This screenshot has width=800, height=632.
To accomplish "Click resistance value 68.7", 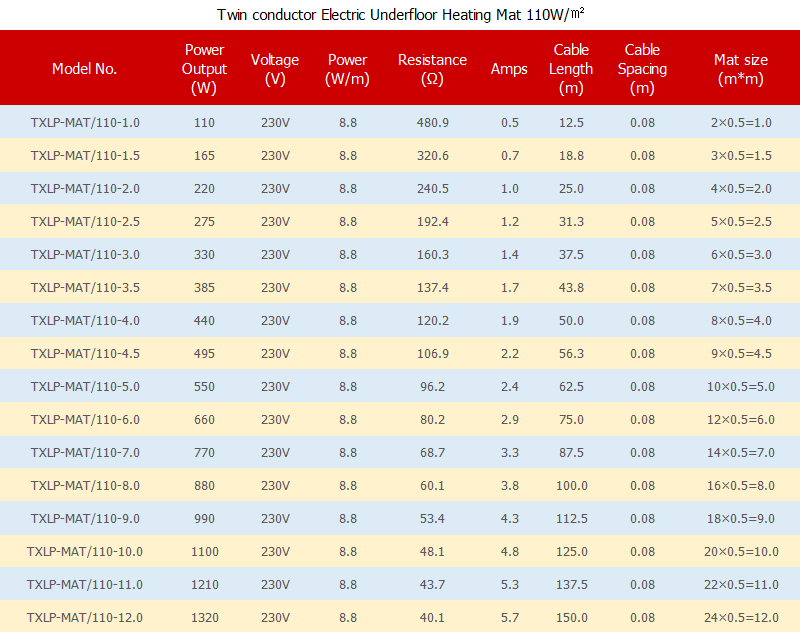I will click(432, 452).
